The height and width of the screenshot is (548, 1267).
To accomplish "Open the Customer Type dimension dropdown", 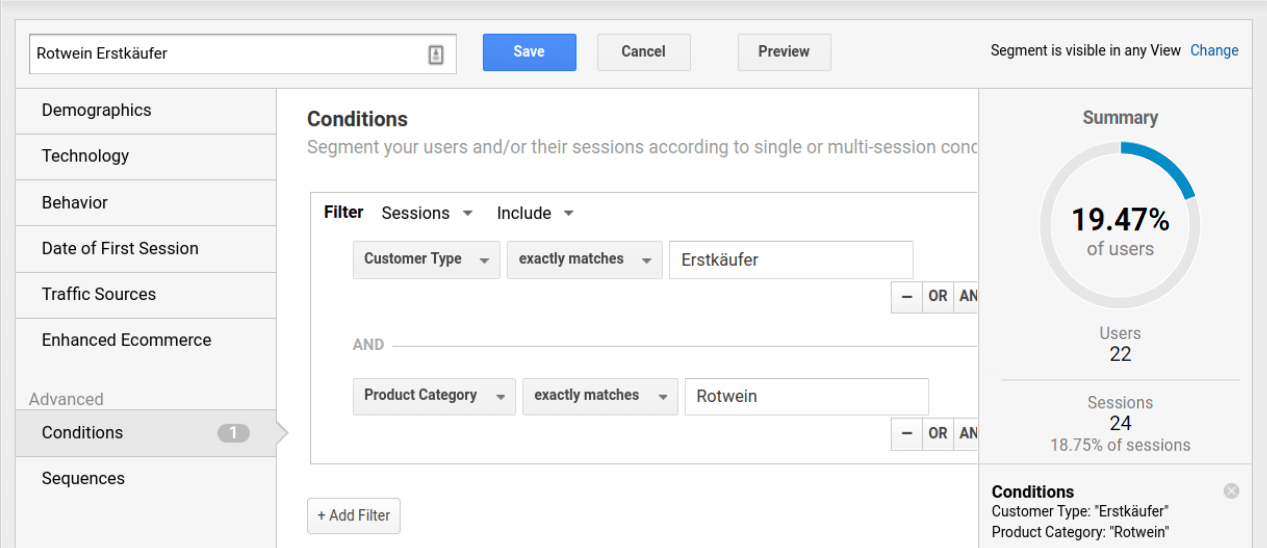I will [x=426, y=259].
